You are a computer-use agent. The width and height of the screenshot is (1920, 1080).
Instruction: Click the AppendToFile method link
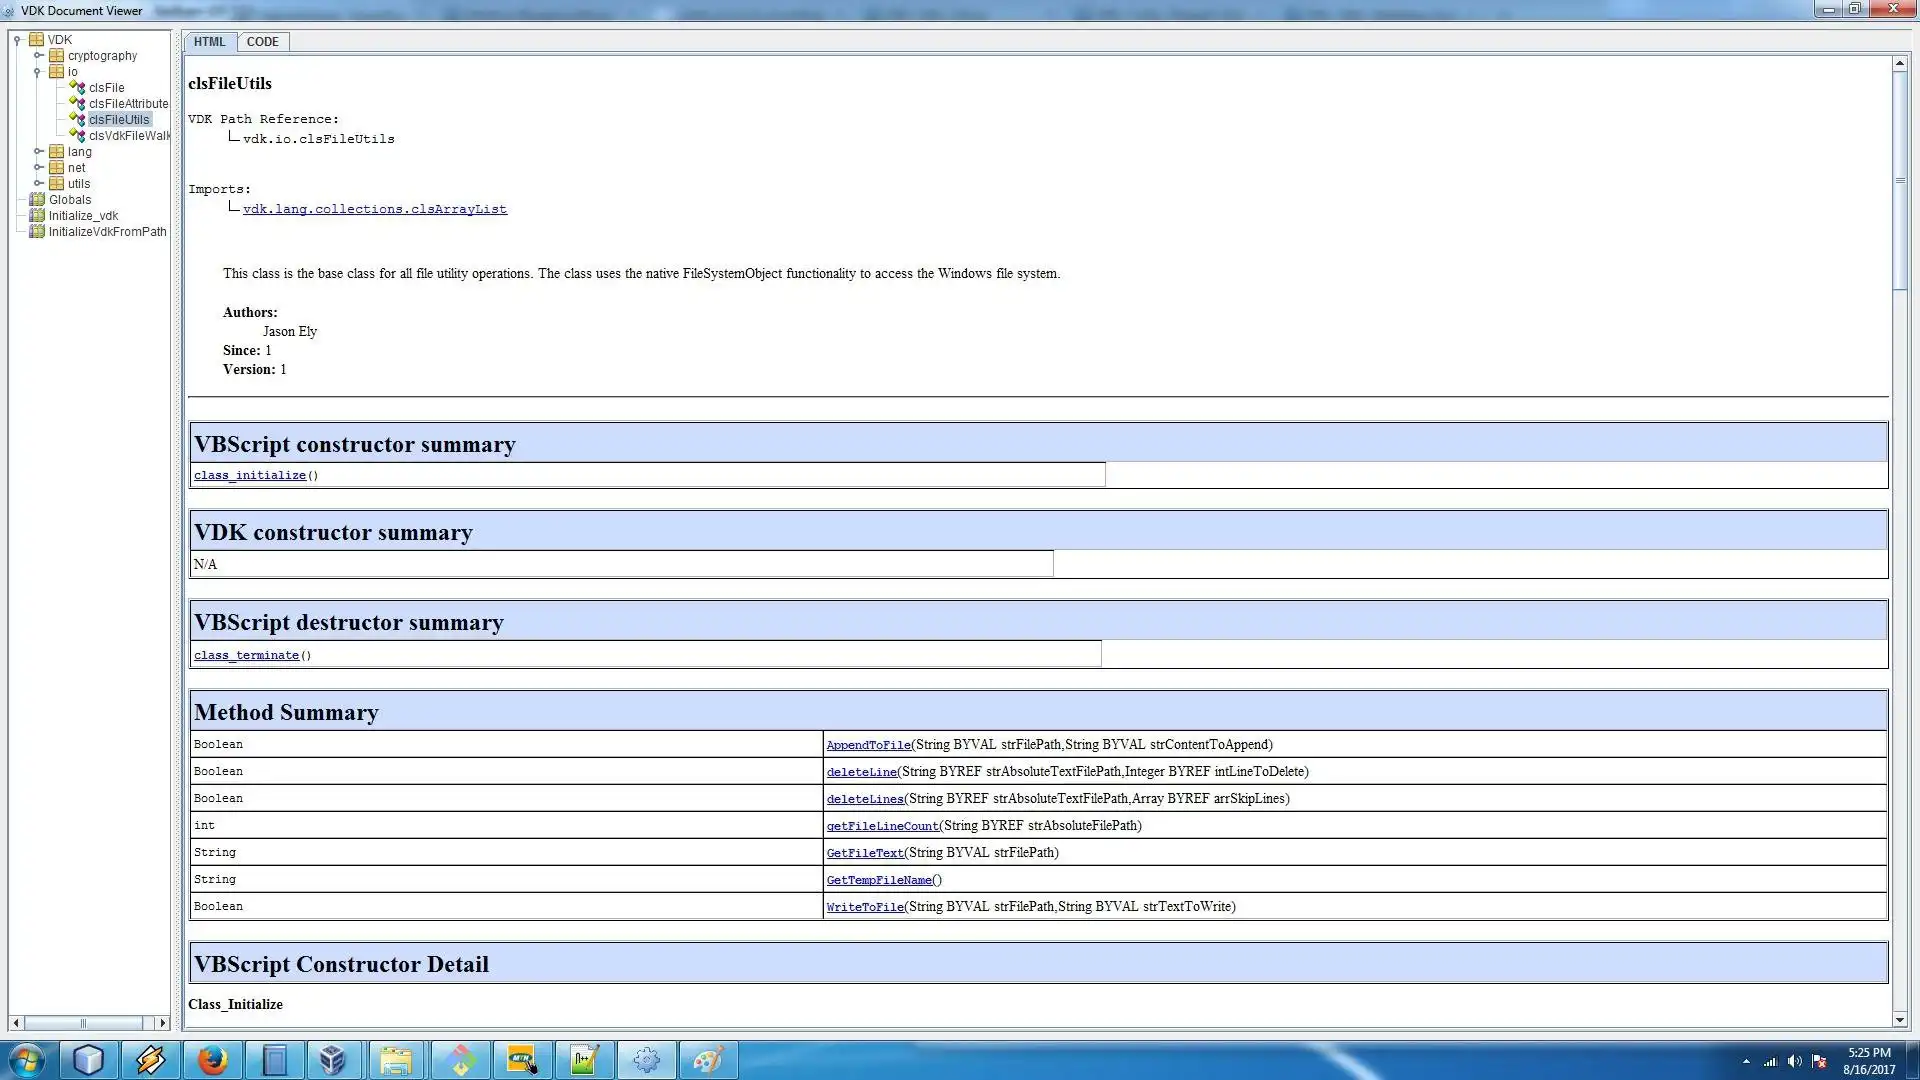coord(868,744)
